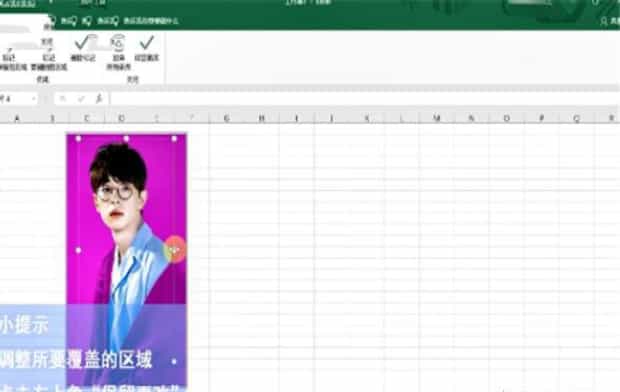Click top-right corner handle of selection box
This screenshot has width=620, height=392.
174,139
